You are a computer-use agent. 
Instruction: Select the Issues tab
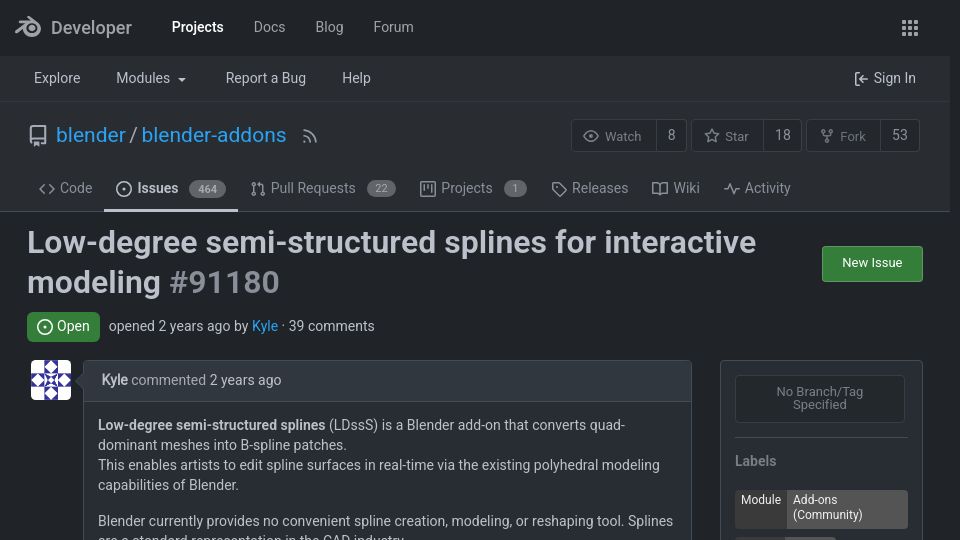171,189
